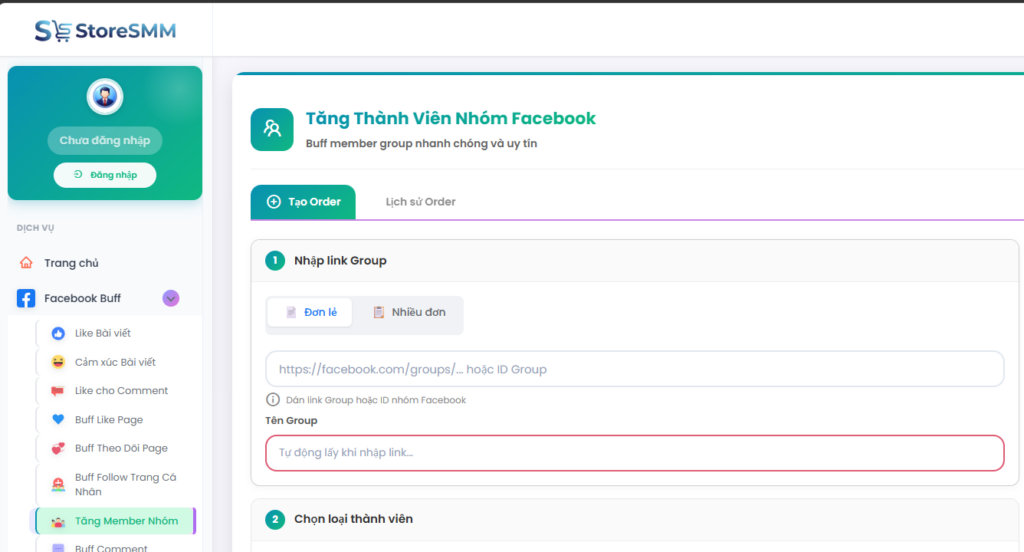Open Like Bài viết thumbs-up icon
Image resolution: width=1024 pixels, height=552 pixels.
point(58,333)
